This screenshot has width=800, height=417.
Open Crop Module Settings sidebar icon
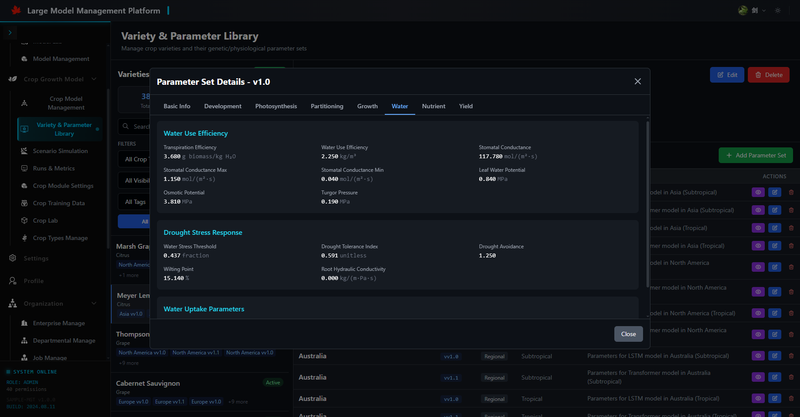(24, 186)
